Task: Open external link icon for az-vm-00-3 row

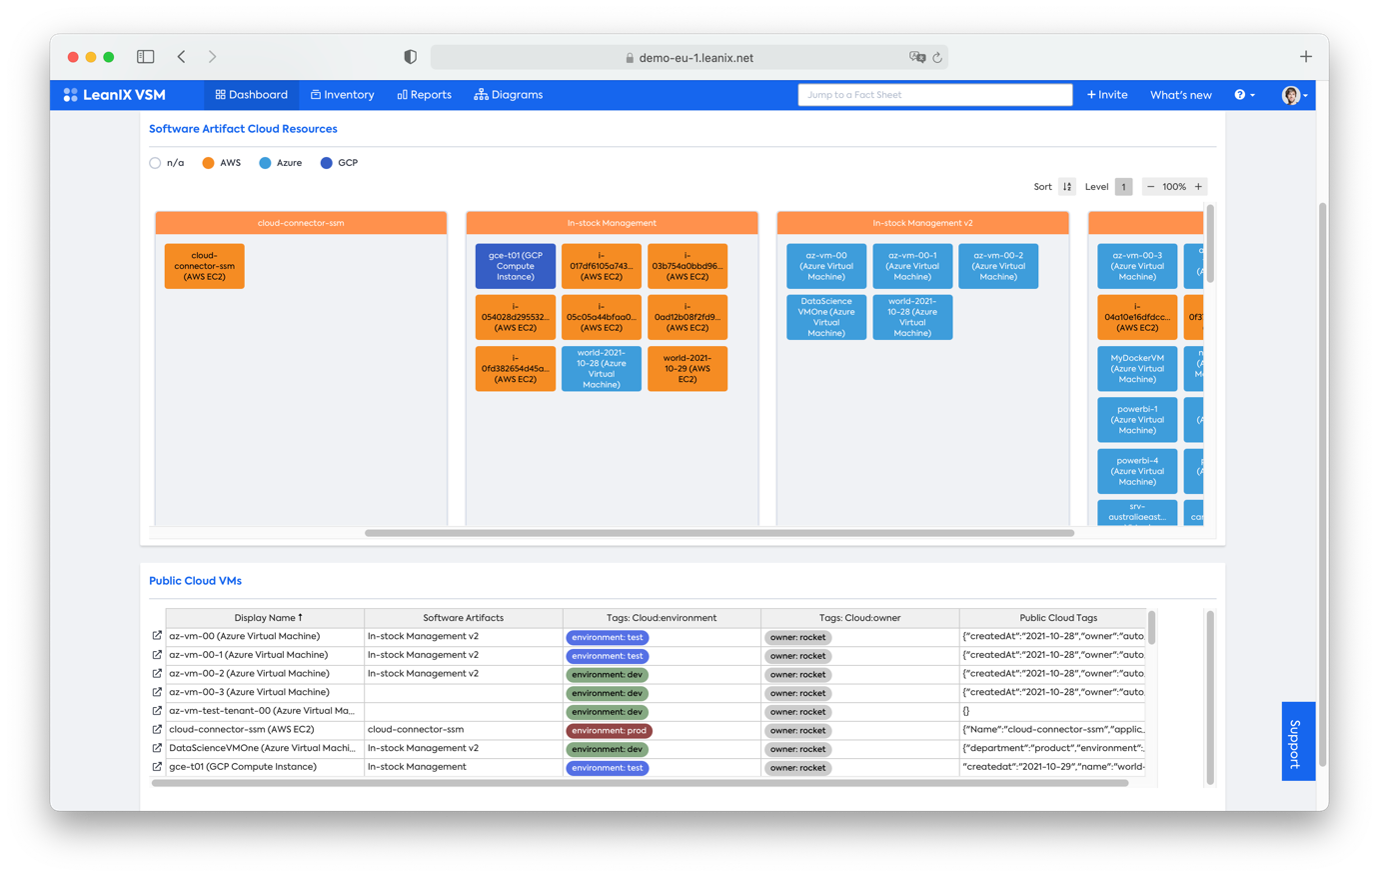Action: coord(157,692)
